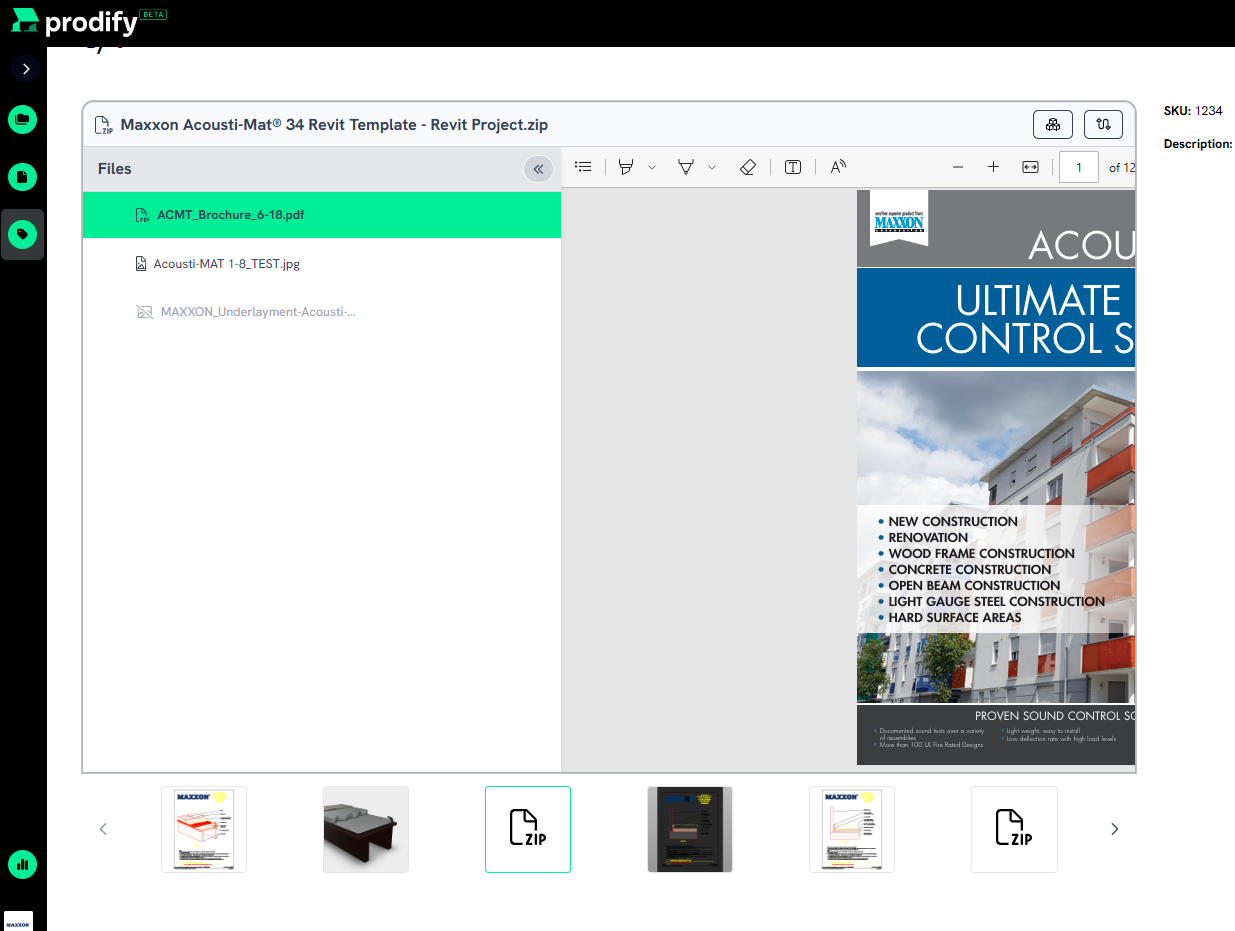The height and width of the screenshot is (931, 1235).
Task: Open the folders icon in left sidebar
Action: (23, 120)
